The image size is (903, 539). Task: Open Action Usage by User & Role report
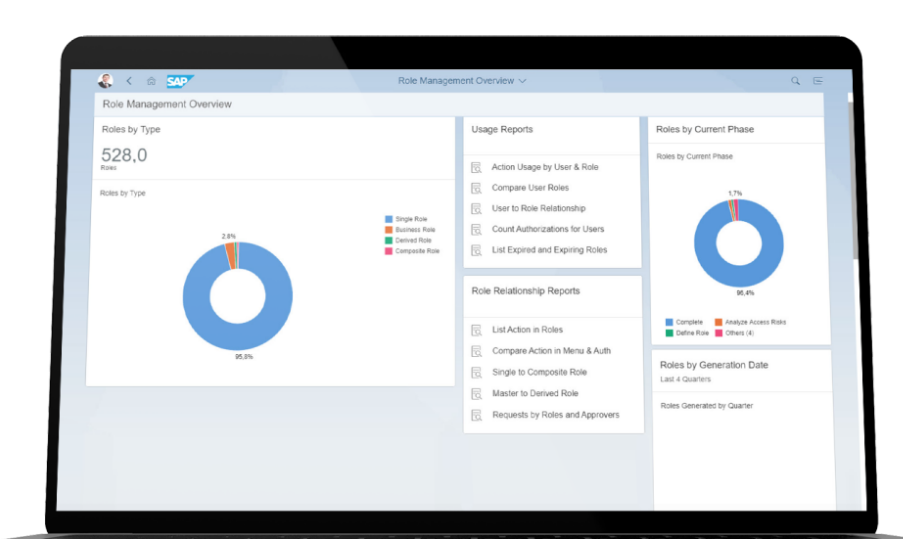tap(545, 167)
